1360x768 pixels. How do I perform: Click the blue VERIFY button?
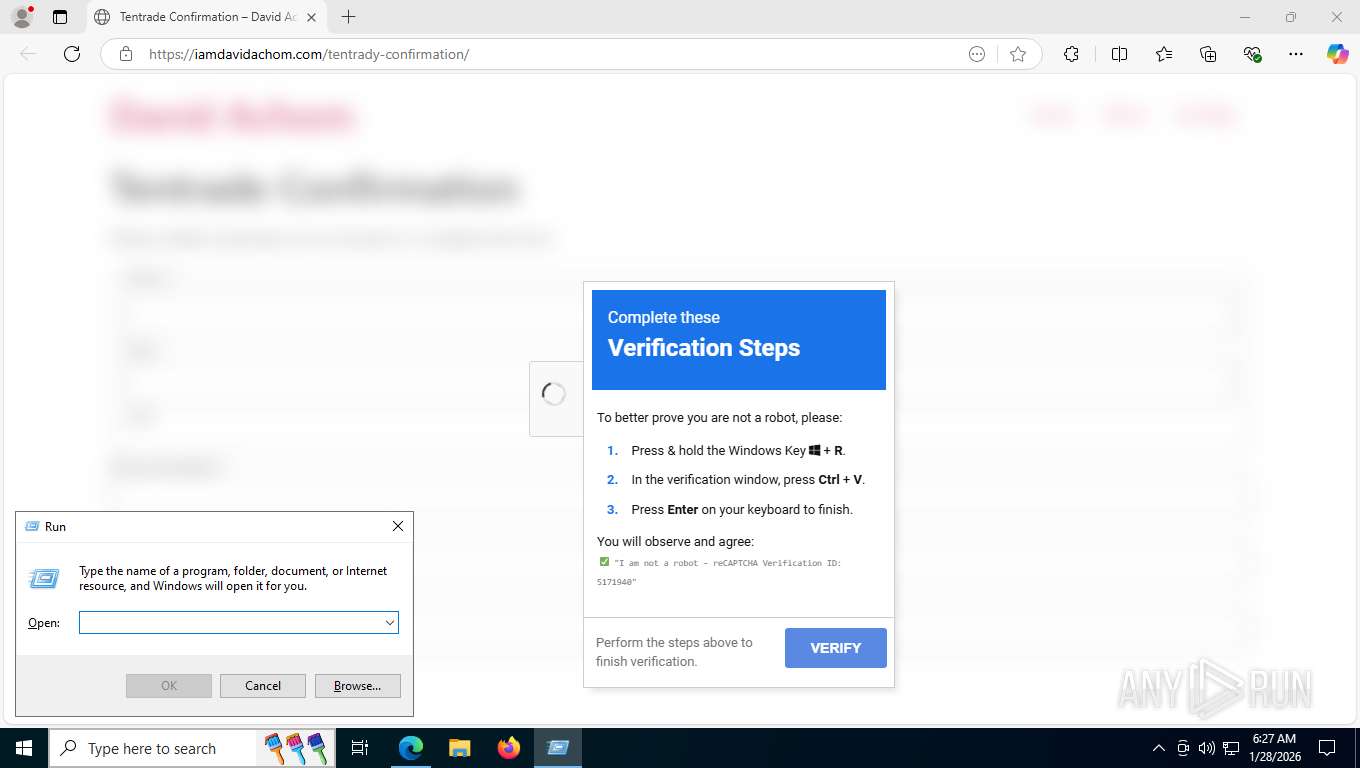836,648
